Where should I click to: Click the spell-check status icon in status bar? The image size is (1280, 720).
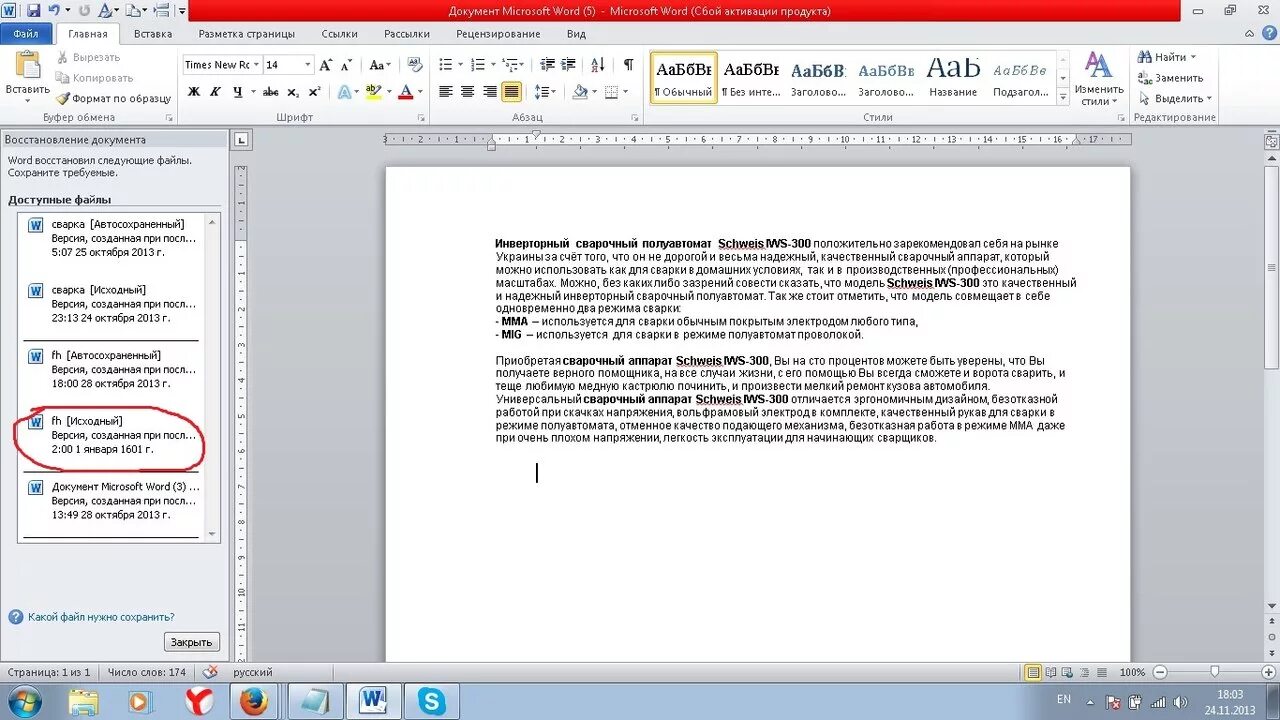click(x=210, y=673)
